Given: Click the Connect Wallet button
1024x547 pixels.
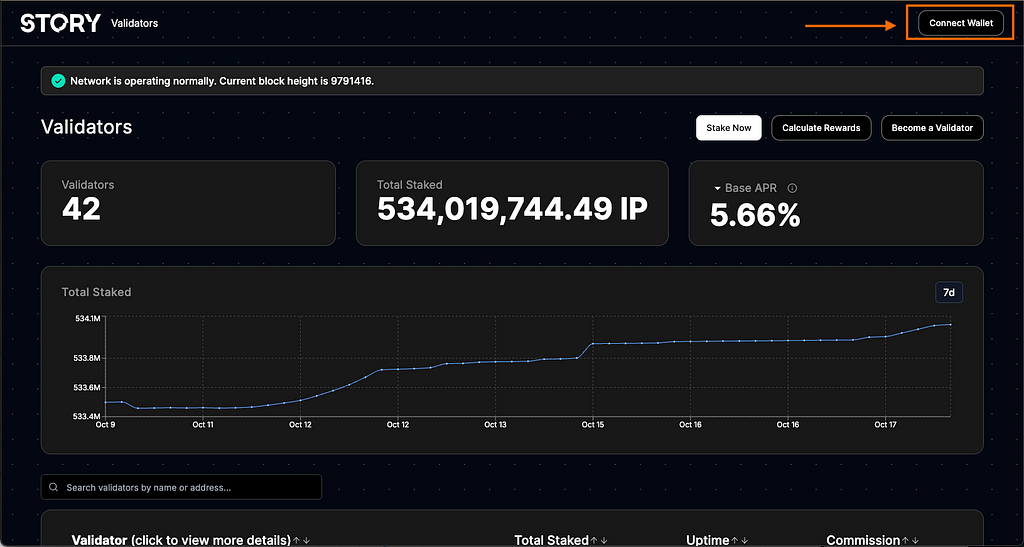Looking at the screenshot, I should pyautogui.click(x=961, y=23).
